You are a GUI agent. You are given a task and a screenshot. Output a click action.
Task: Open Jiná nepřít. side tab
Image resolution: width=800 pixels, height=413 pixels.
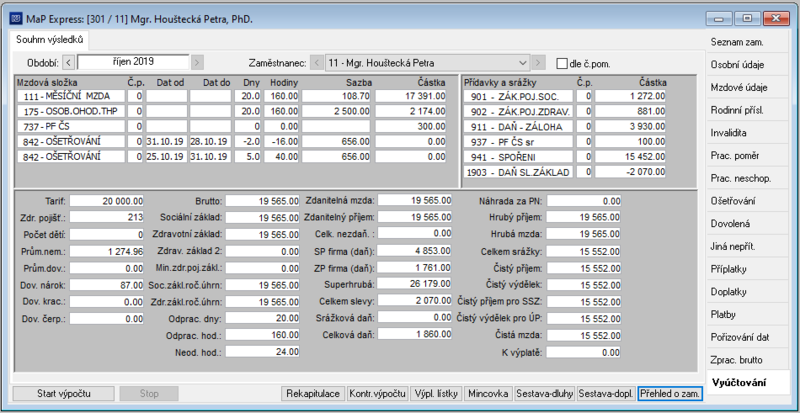748,247
